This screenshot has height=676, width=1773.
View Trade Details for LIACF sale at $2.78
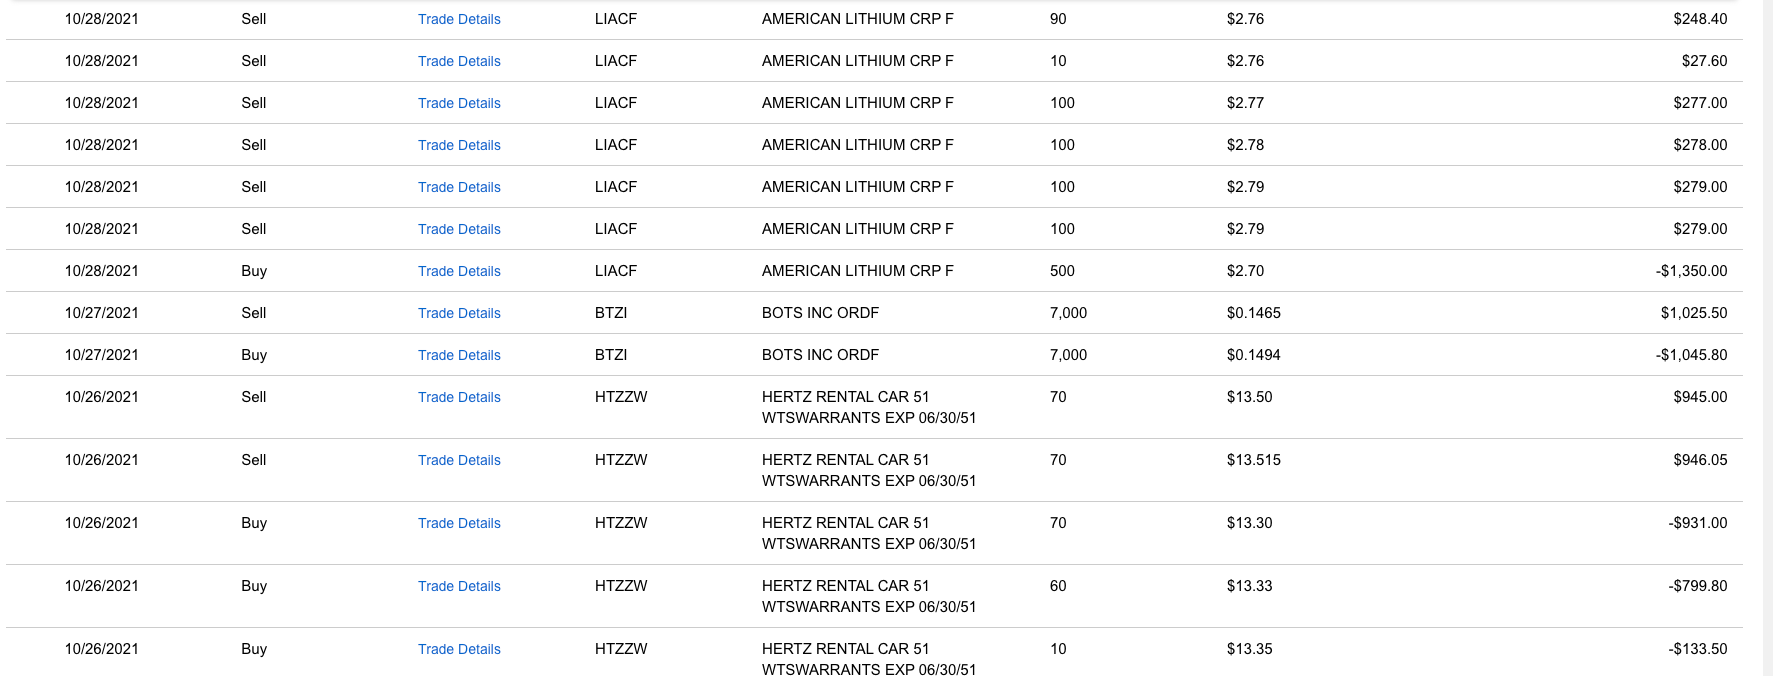coord(459,145)
